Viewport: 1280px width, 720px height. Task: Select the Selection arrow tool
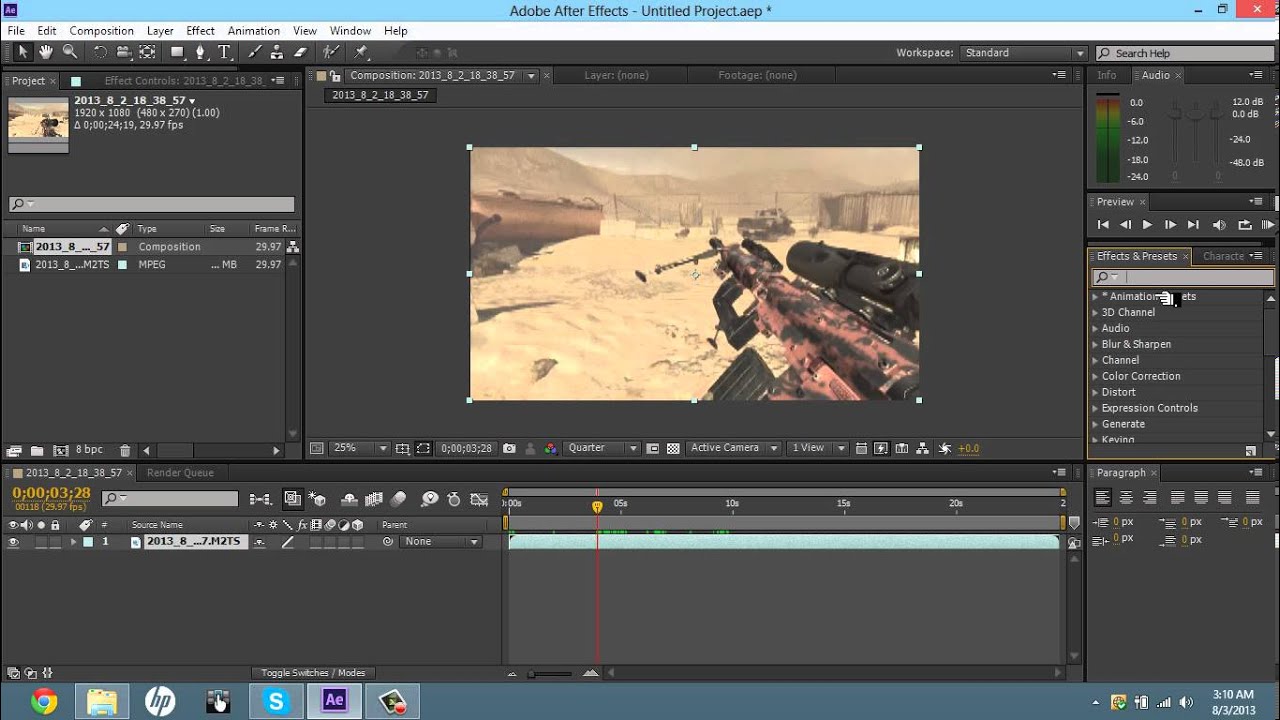point(22,52)
